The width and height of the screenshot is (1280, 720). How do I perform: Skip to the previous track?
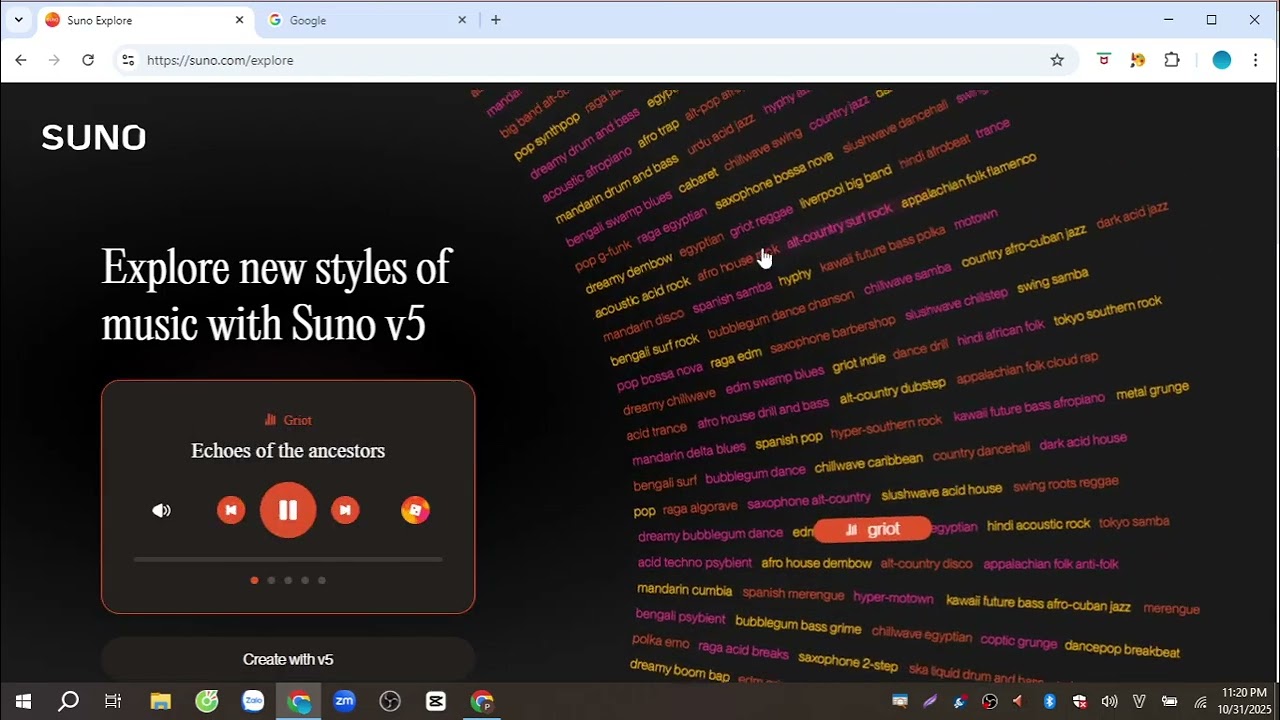231,510
